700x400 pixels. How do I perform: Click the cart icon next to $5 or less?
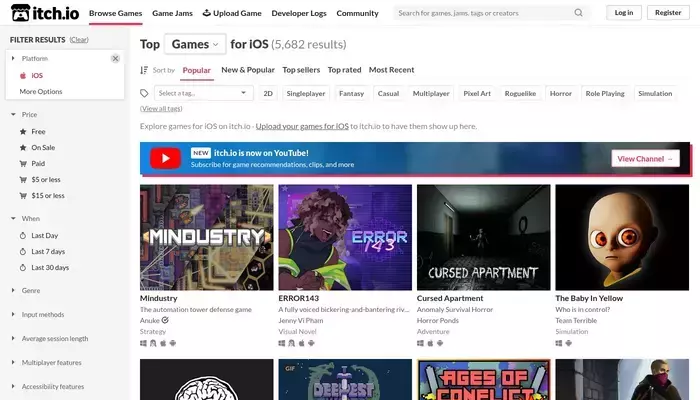23,179
